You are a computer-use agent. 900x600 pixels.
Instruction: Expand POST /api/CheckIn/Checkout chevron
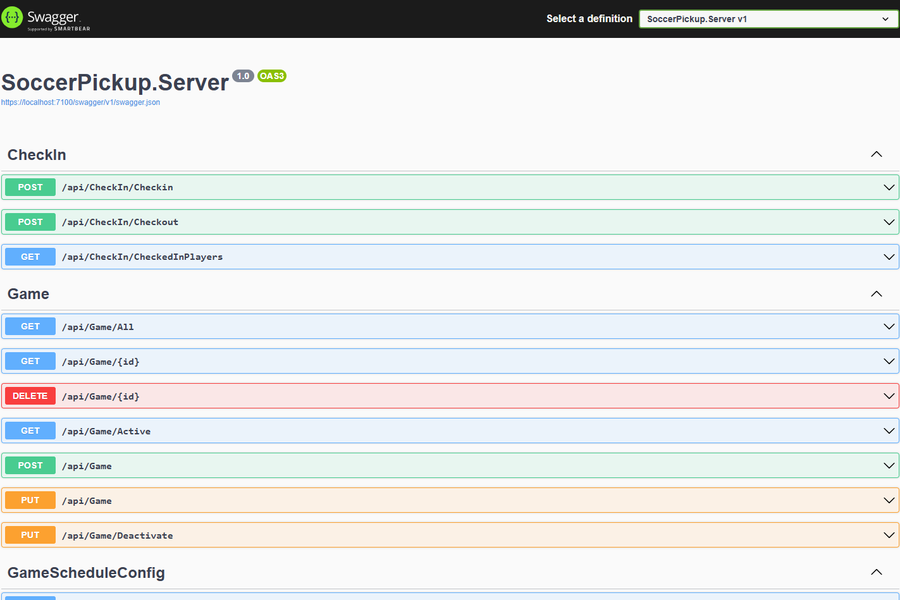[x=889, y=222]
